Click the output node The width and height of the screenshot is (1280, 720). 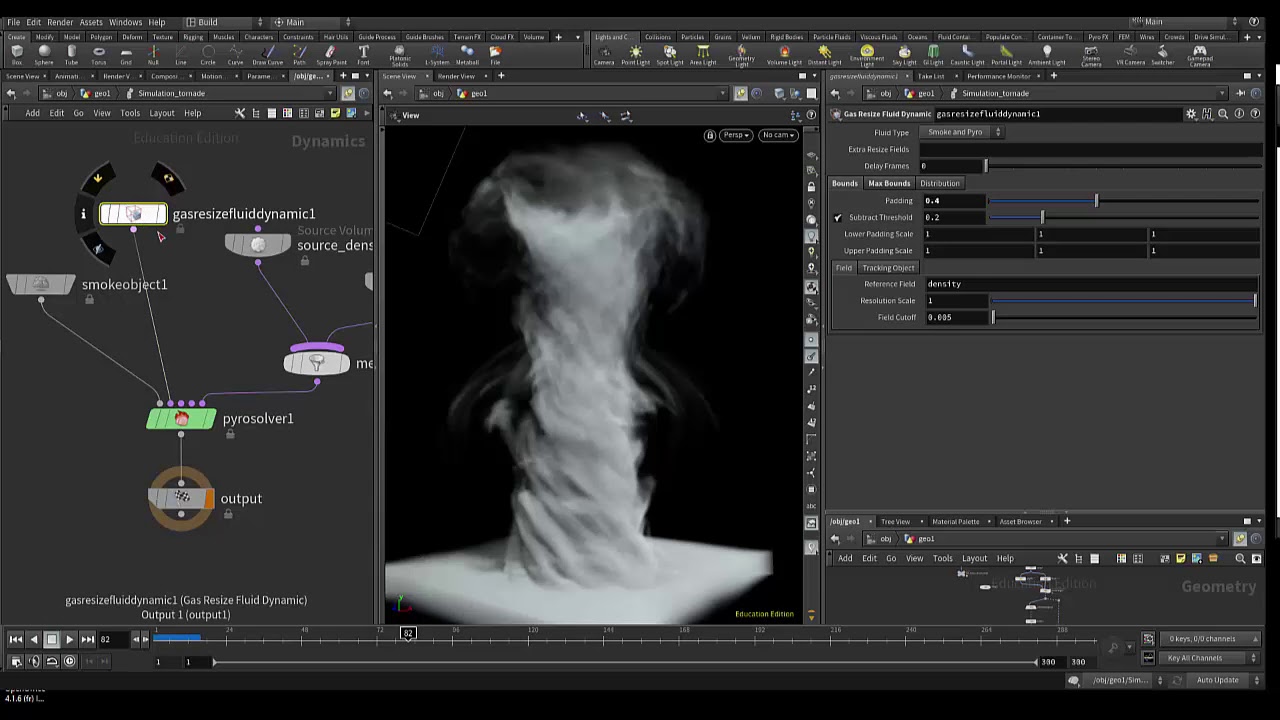[181, 498]
